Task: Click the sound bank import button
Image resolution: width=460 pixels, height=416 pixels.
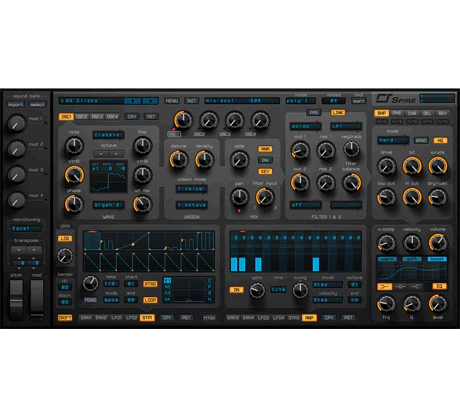Action: [15, 105]
